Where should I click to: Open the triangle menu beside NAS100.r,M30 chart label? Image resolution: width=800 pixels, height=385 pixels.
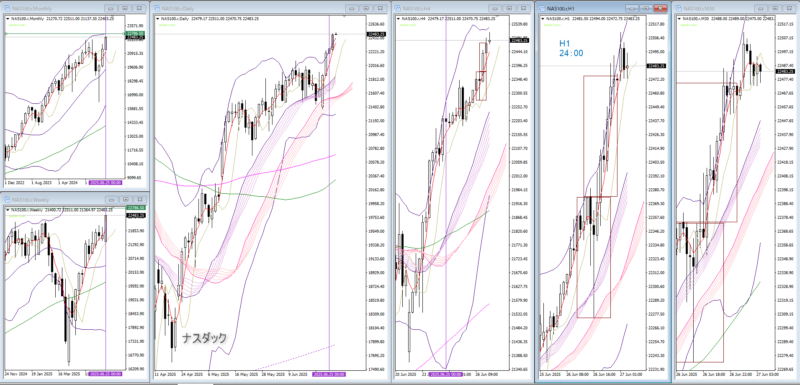click(x=680, y=19)
